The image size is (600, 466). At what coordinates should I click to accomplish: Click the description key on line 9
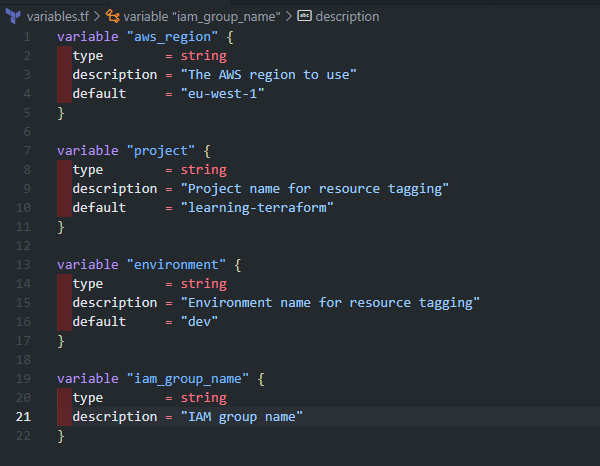click(x=115, y=189)
